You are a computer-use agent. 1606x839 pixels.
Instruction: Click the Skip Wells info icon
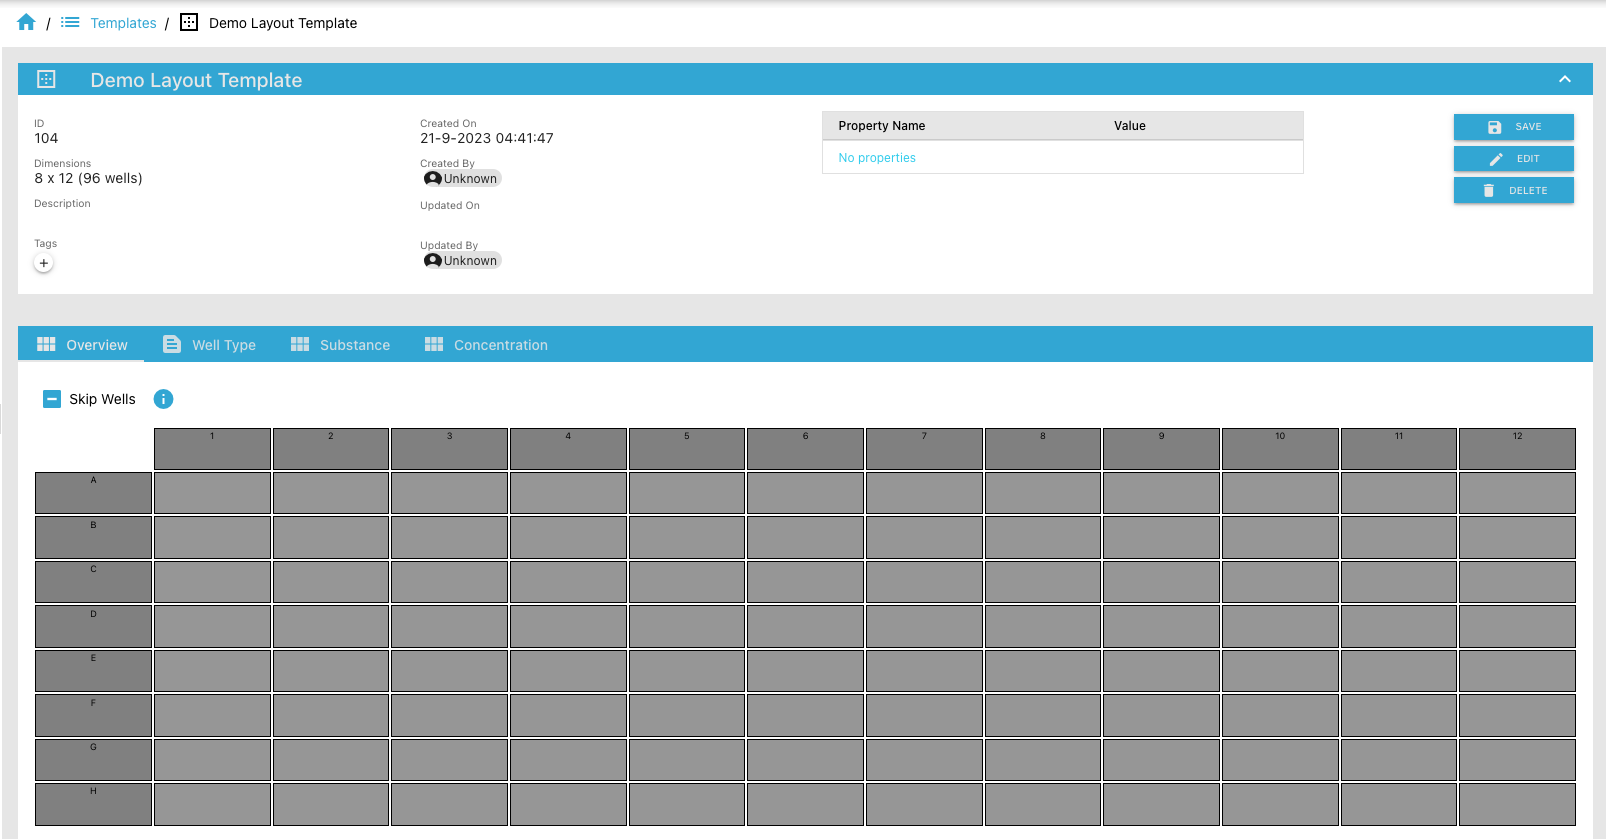pos(163,399)
